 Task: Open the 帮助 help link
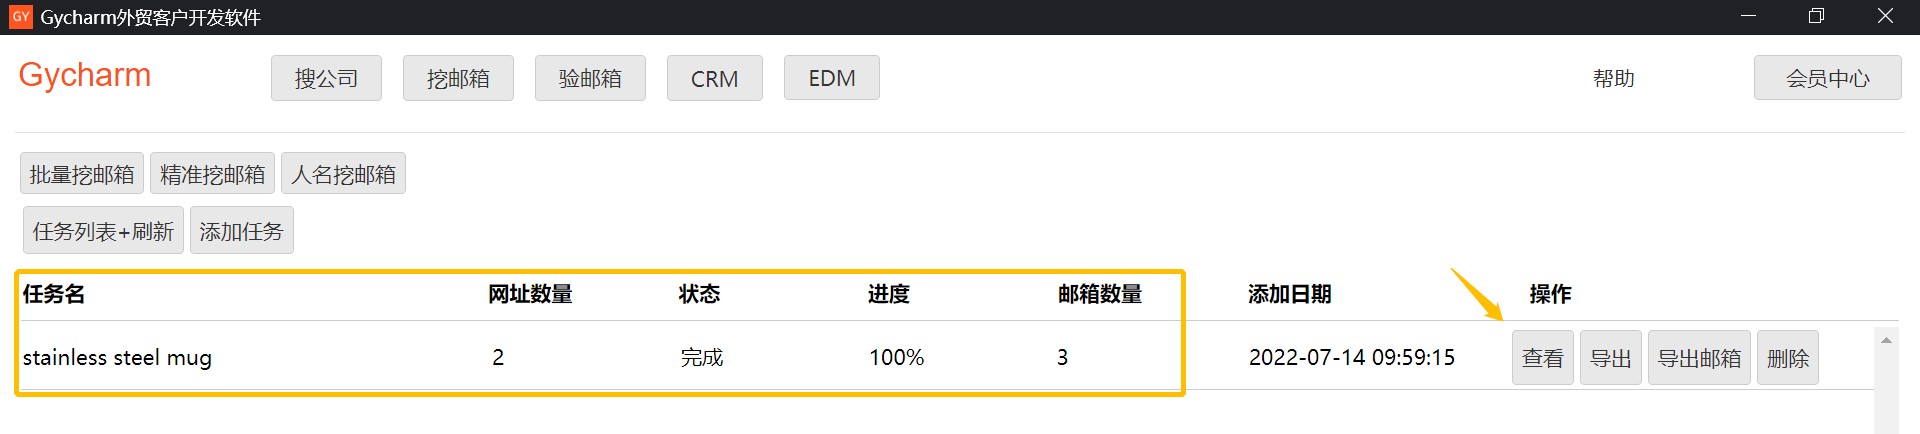click(x=1613, y=78)
